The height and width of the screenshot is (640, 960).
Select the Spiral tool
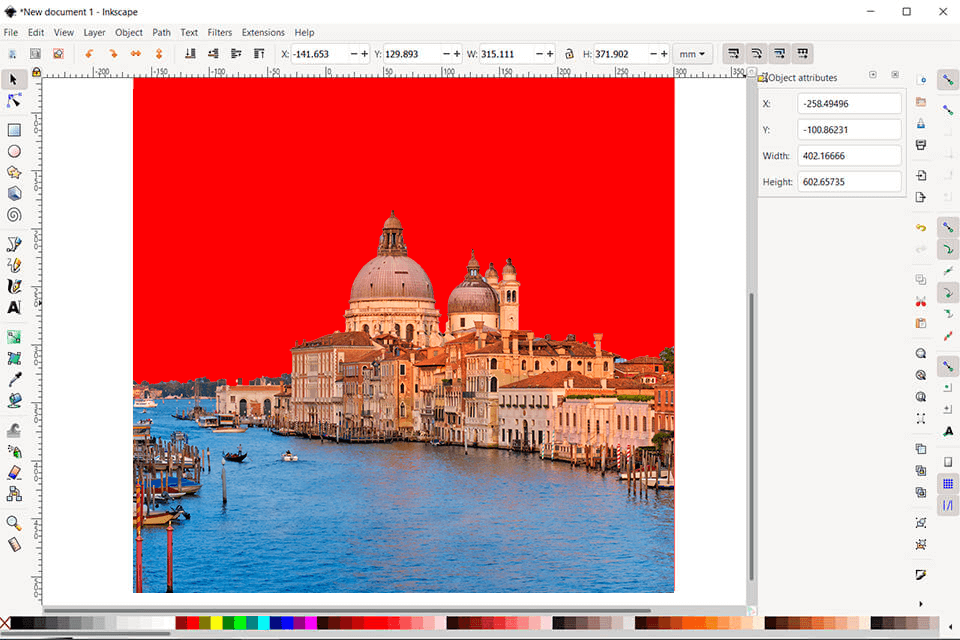(14, 215)
